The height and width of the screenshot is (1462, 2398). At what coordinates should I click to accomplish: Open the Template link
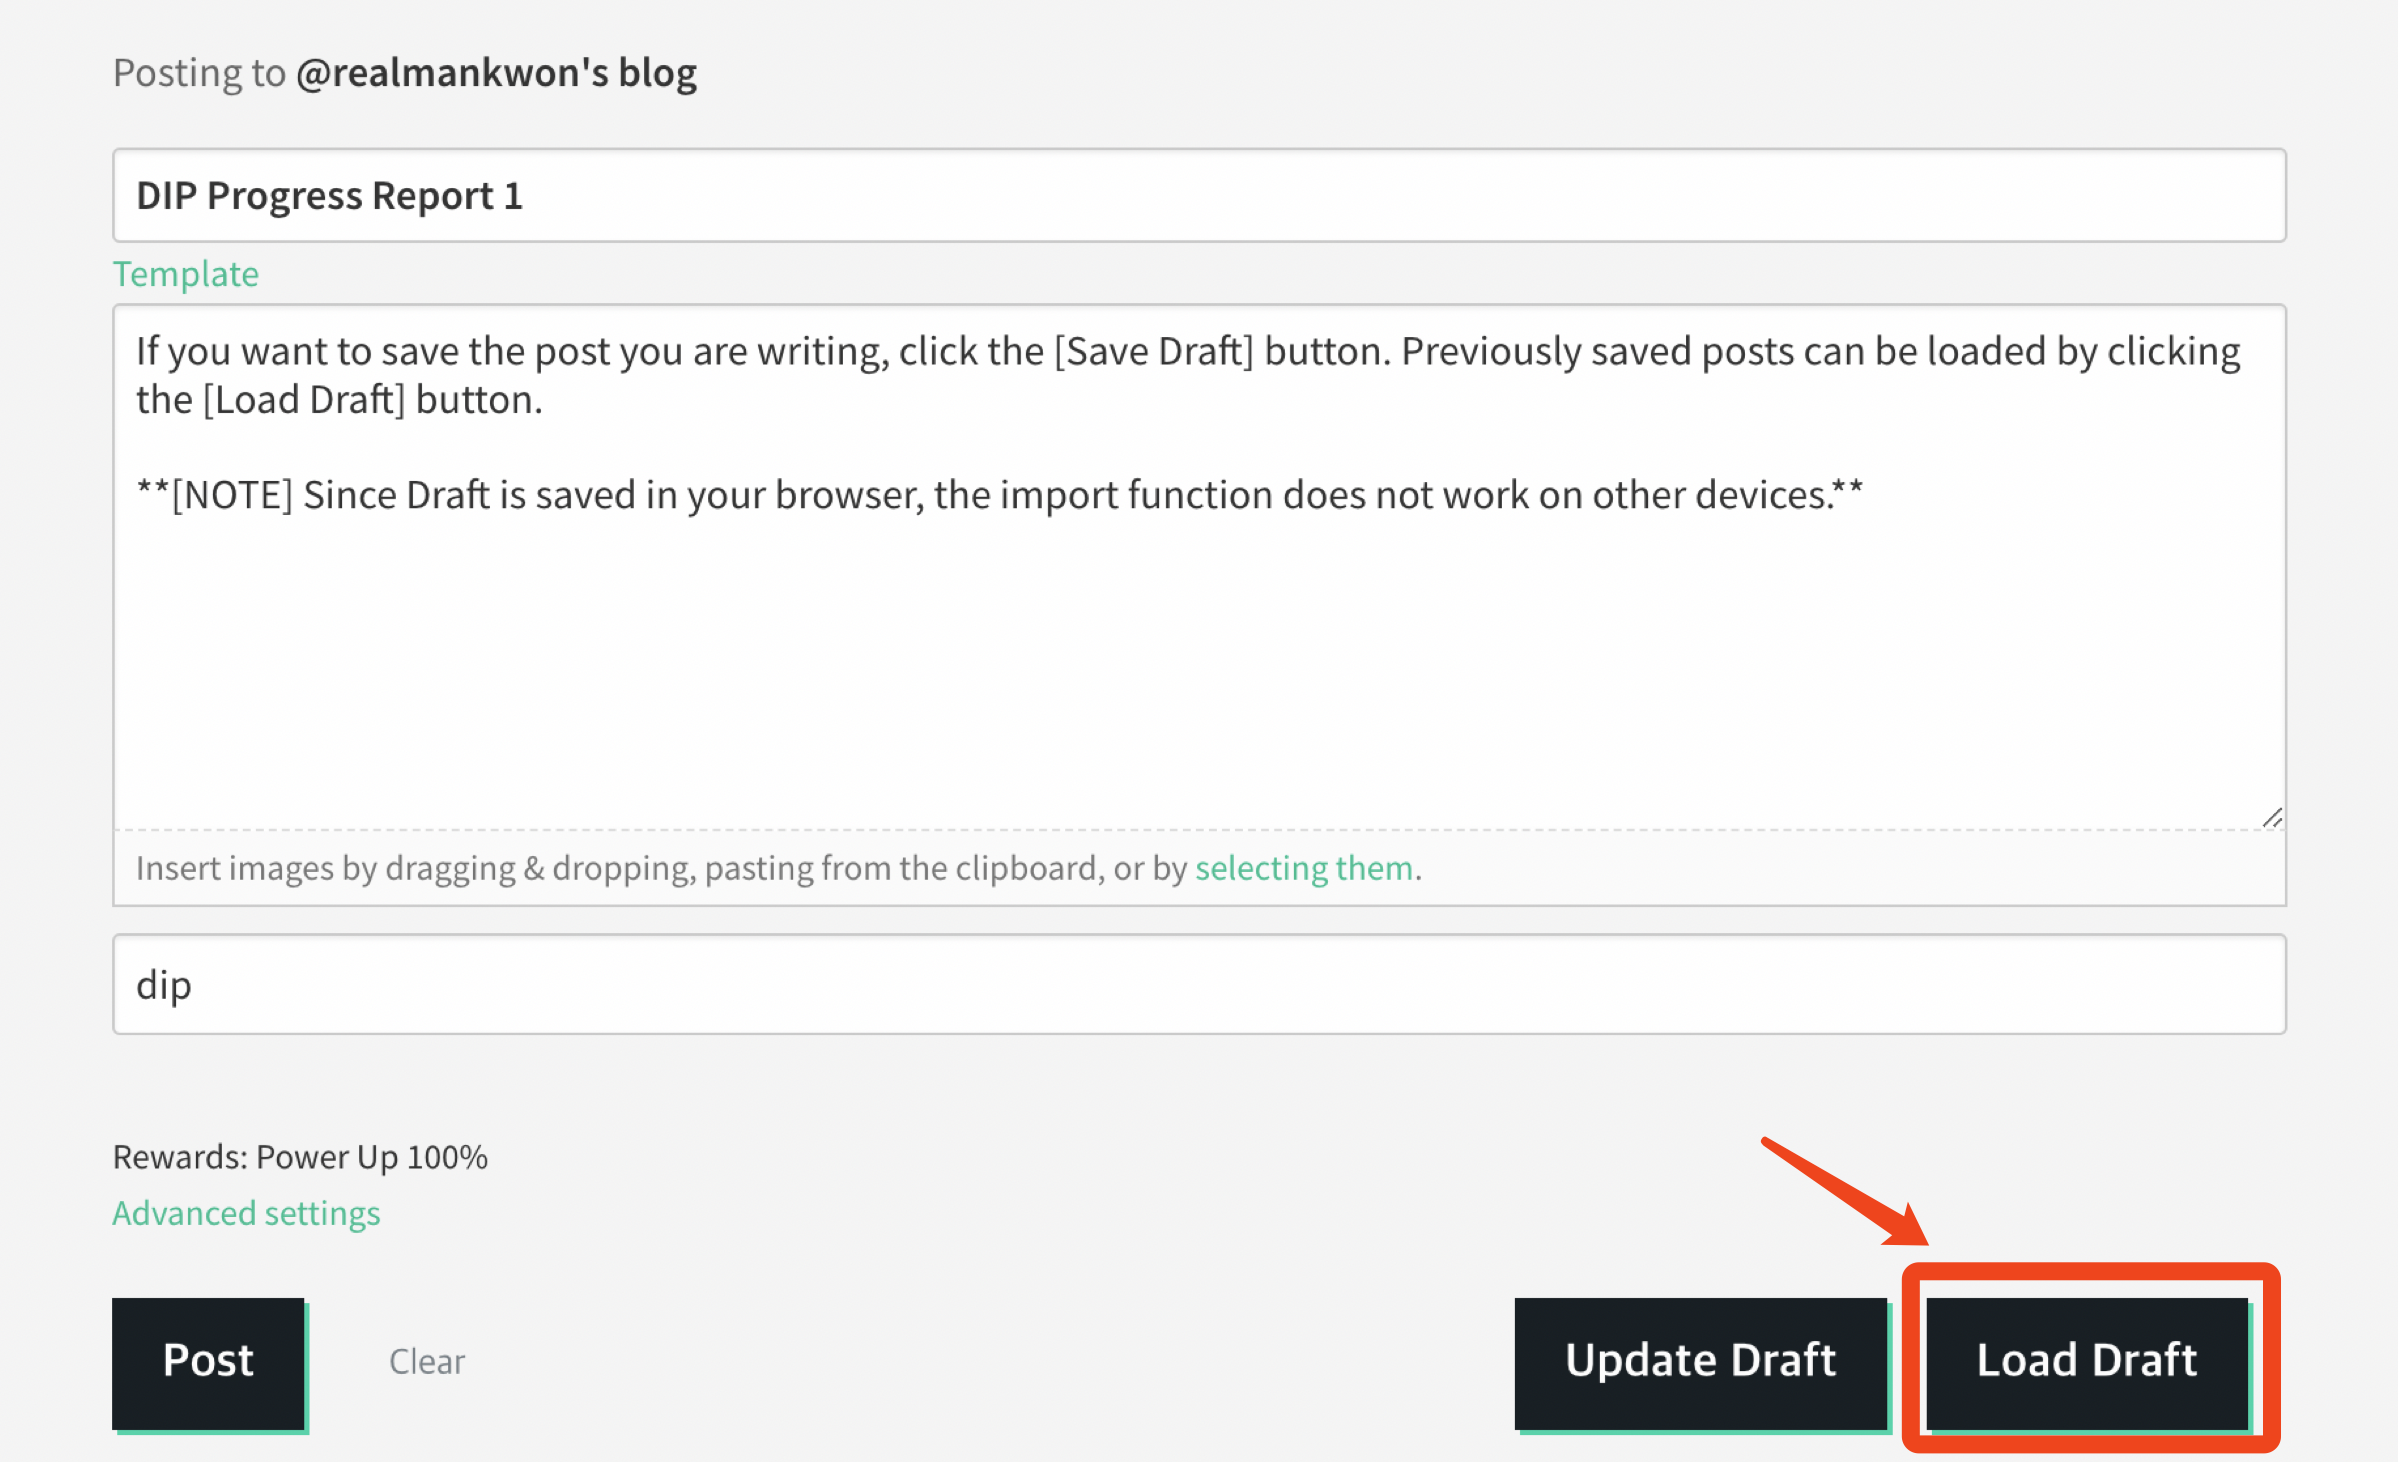(186, 274)
